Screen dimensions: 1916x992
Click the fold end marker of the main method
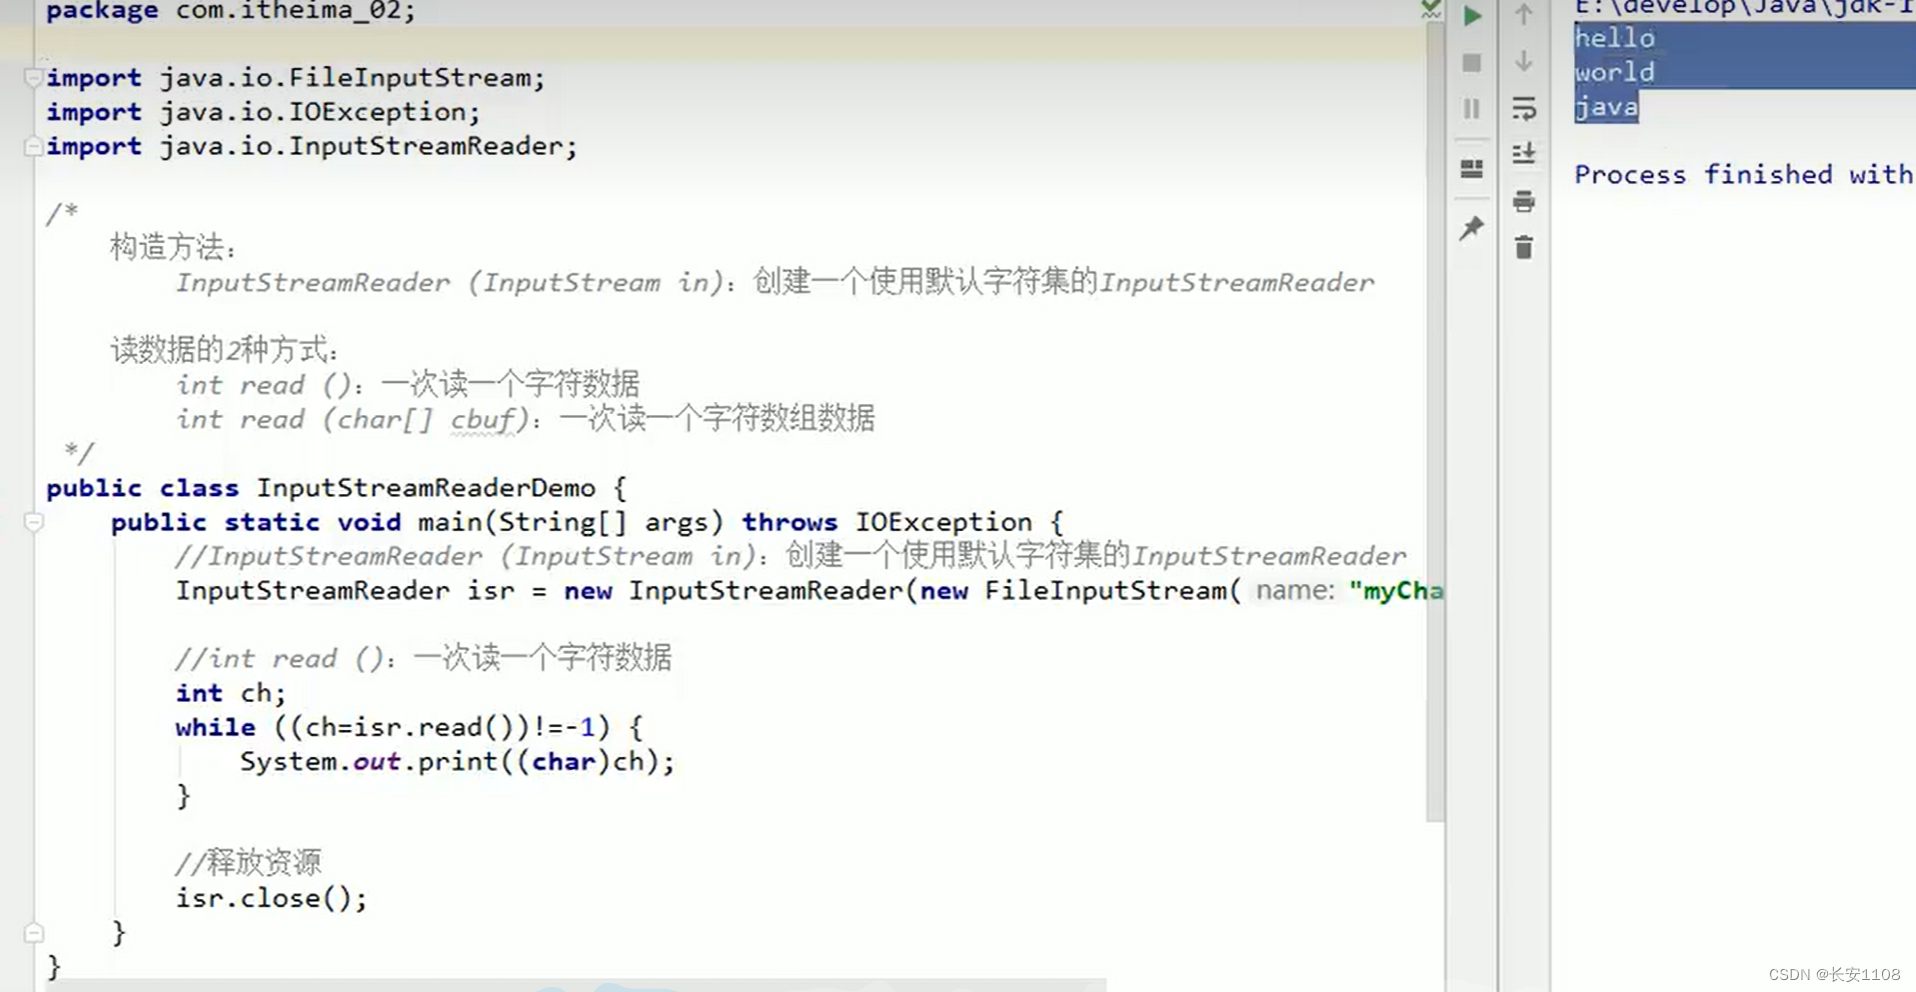(33, 933)
